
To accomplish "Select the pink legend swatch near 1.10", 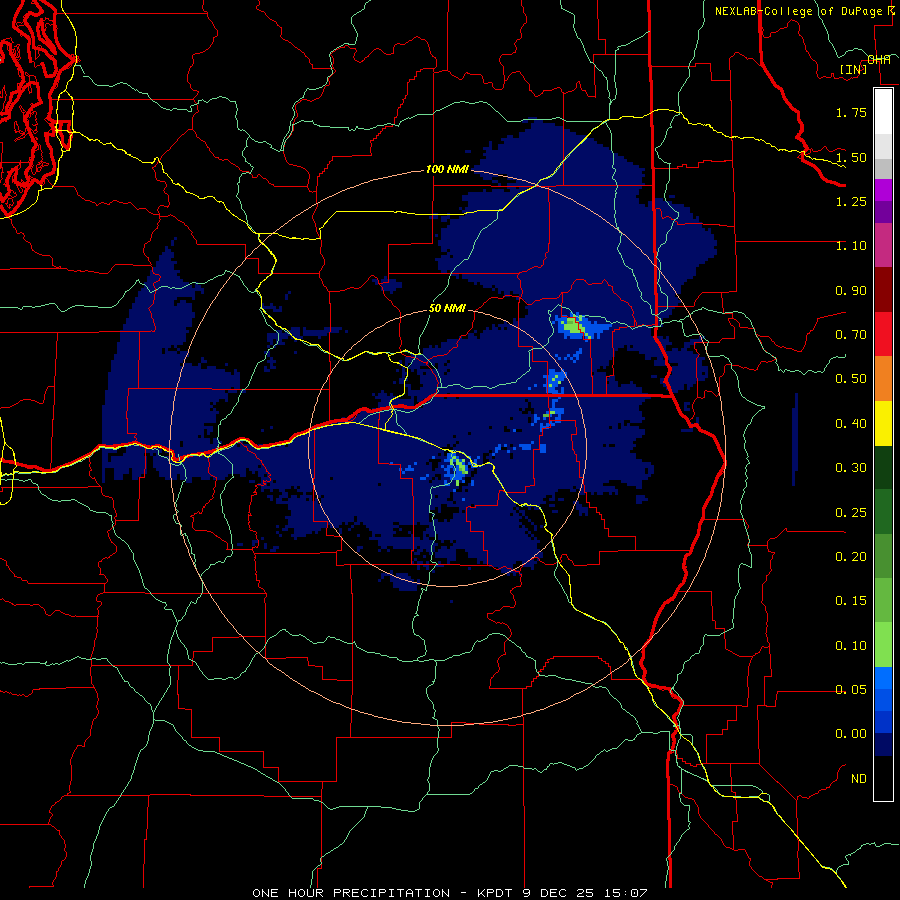I will coord(883,245).
